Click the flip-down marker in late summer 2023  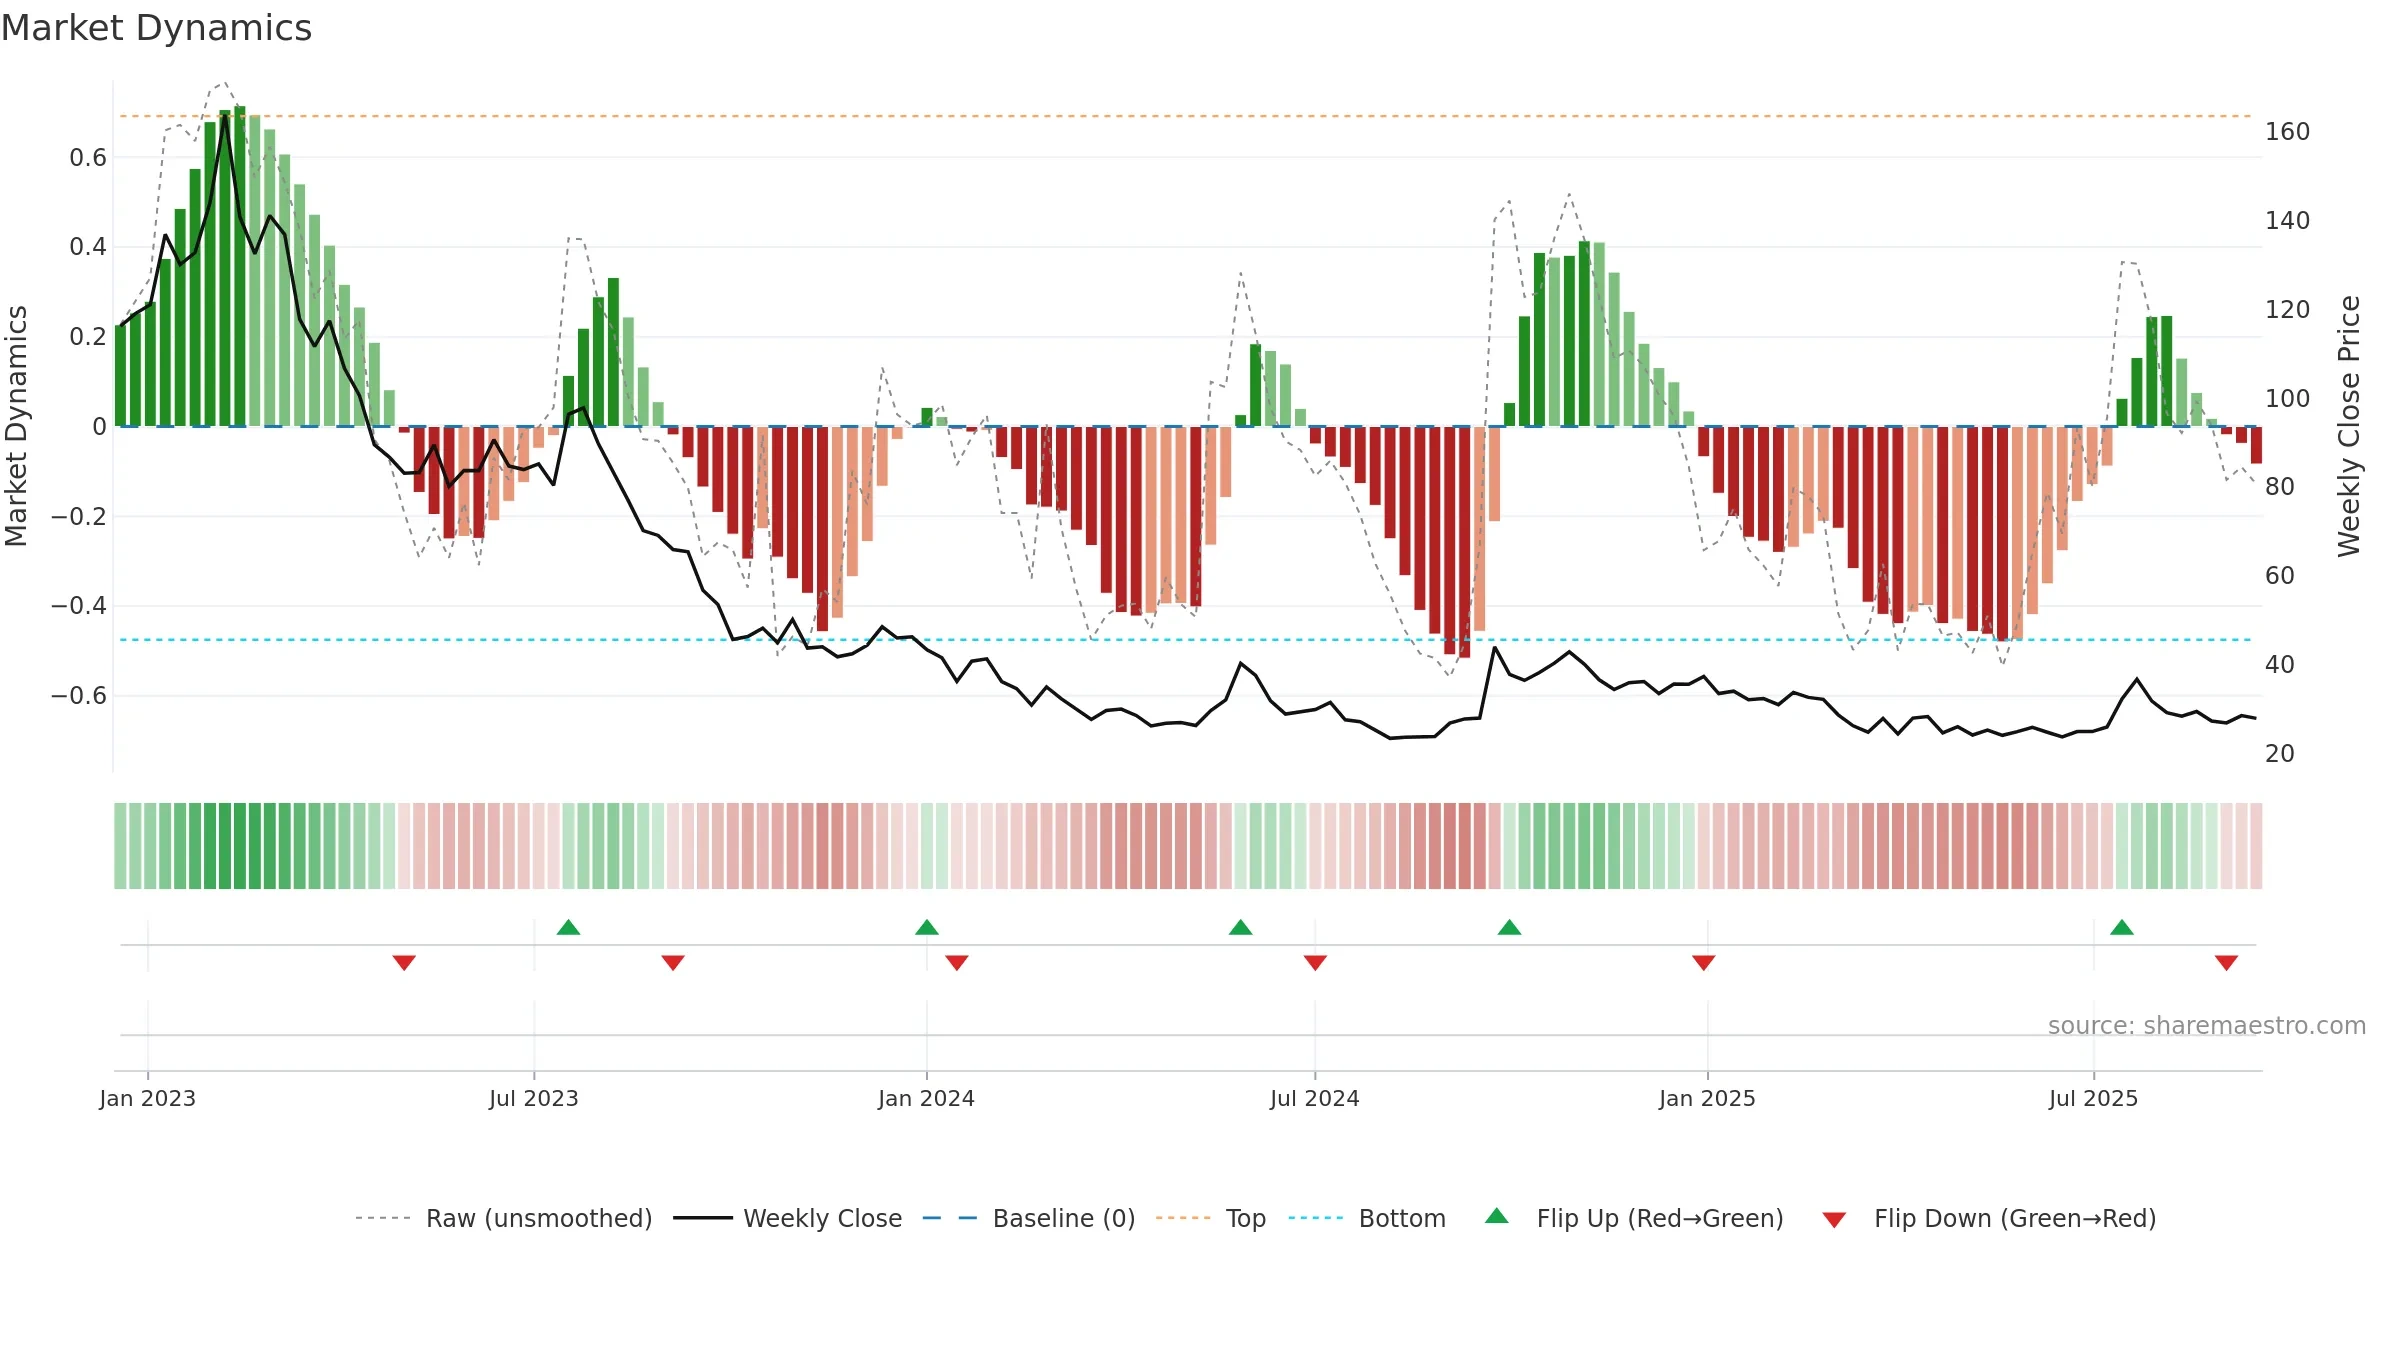tap(673, 962)
